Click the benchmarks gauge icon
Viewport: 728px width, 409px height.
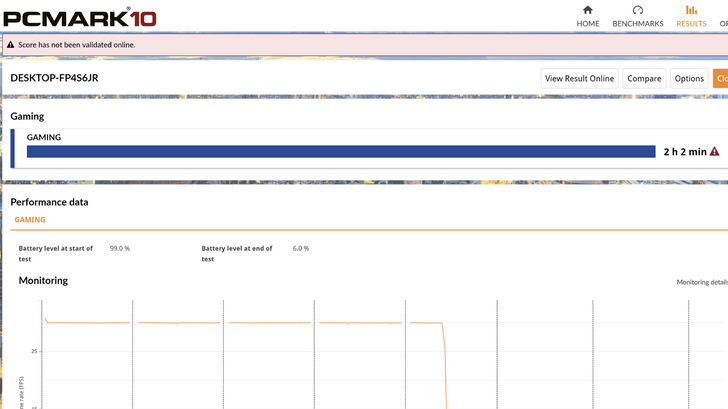[638, 10]
